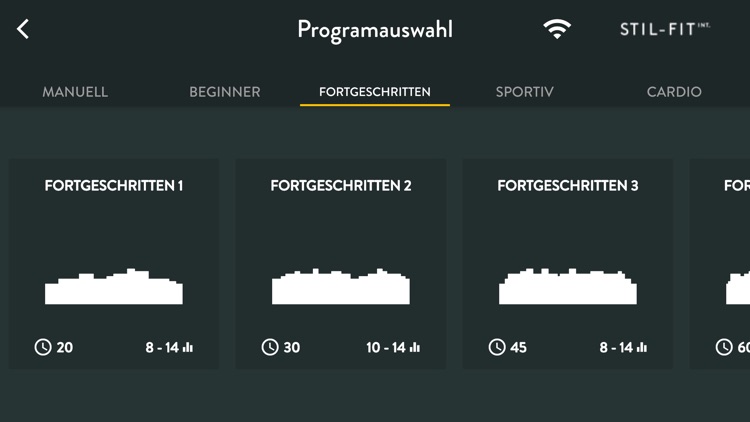
Task: Open the FORTGESCHRITTEN 2 program title
Action: tap(341, 186)
